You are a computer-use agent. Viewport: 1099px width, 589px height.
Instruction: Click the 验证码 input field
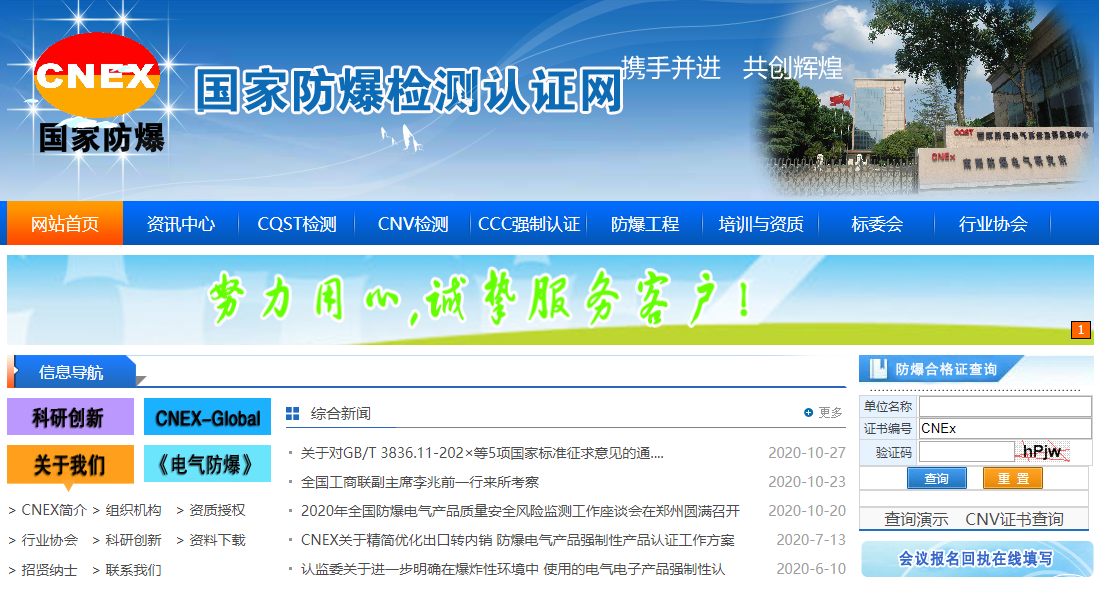pos(967,452)
